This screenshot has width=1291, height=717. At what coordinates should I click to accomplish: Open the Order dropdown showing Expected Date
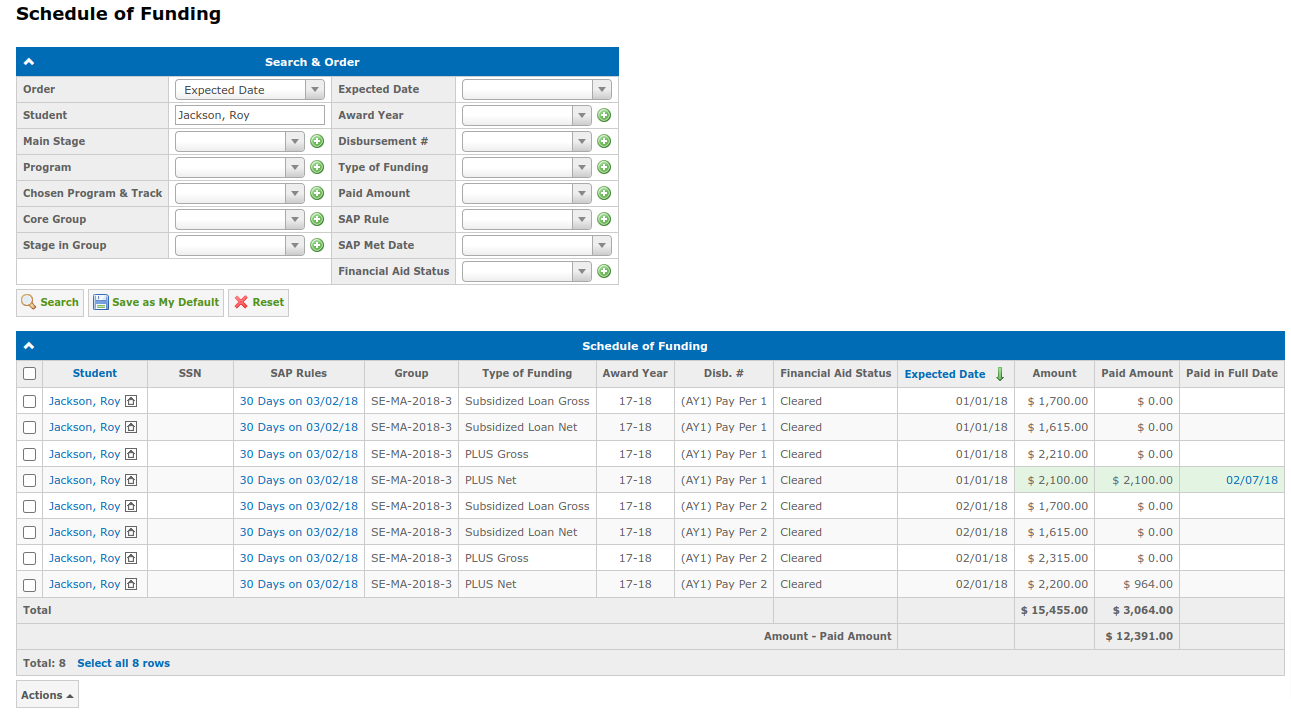pyautogui.click(x=250, y=89)
